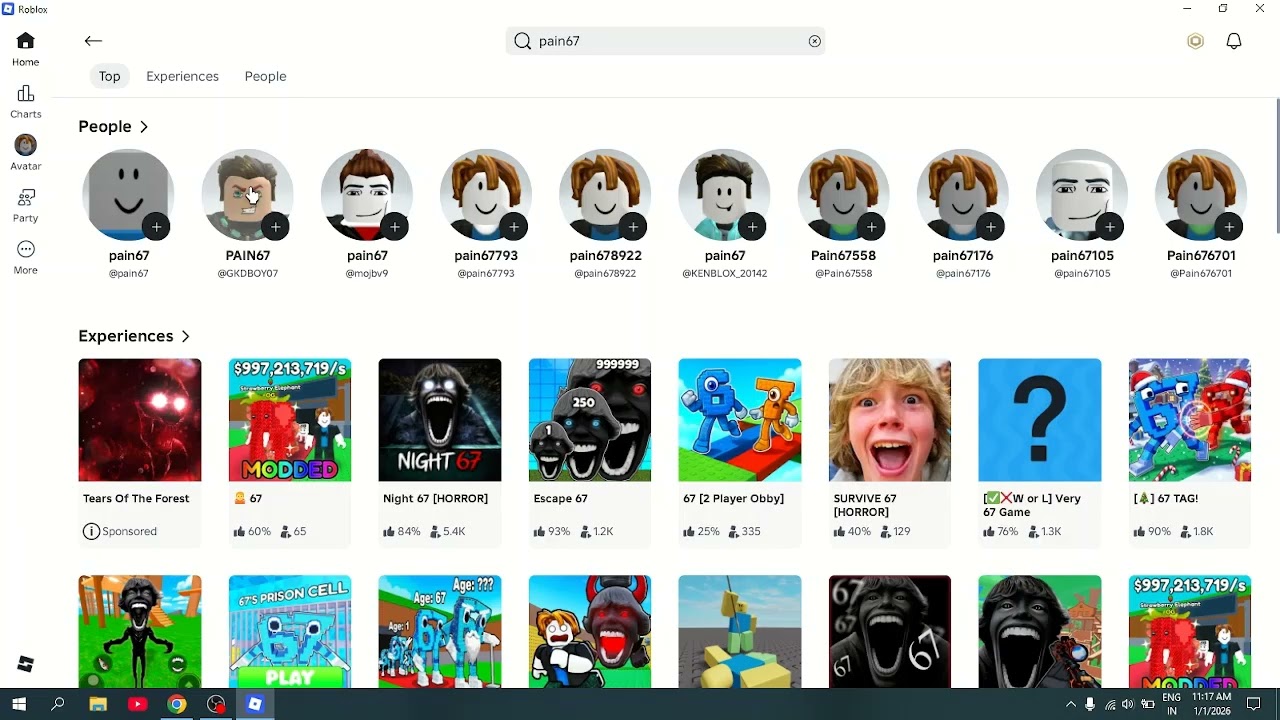Click the search field containing pain67

(x=665, y=41)
